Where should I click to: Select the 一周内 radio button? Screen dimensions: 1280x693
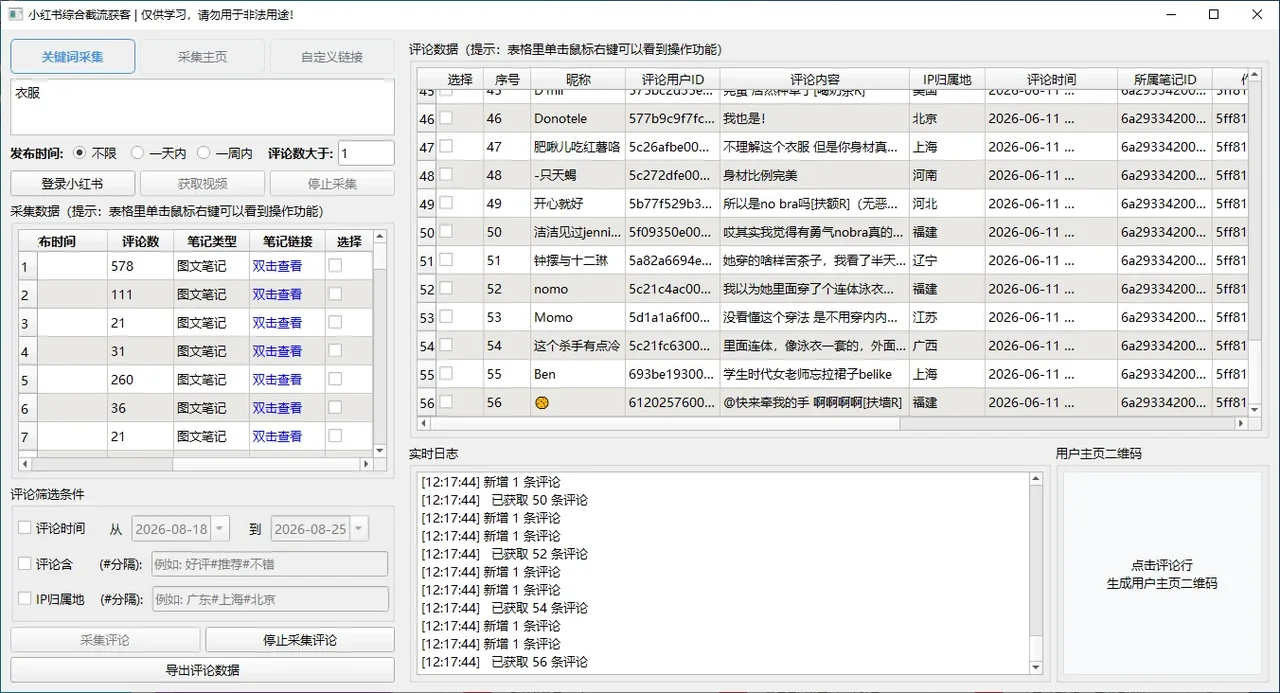click(204, 153)
